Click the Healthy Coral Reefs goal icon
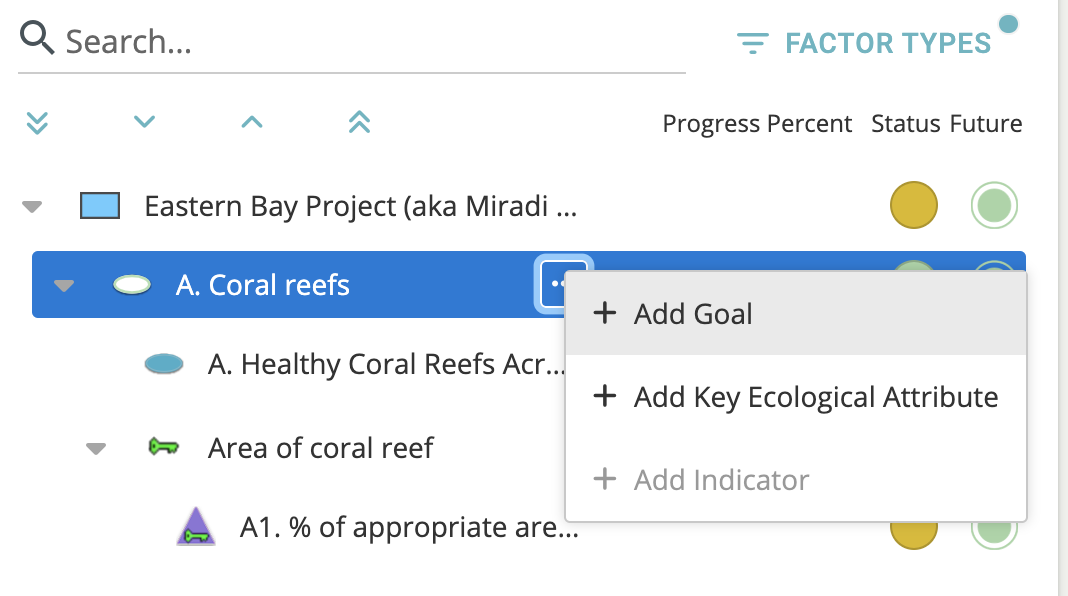Image resolution: width=1068 pixels, height=596 pixels. point(164,365)
